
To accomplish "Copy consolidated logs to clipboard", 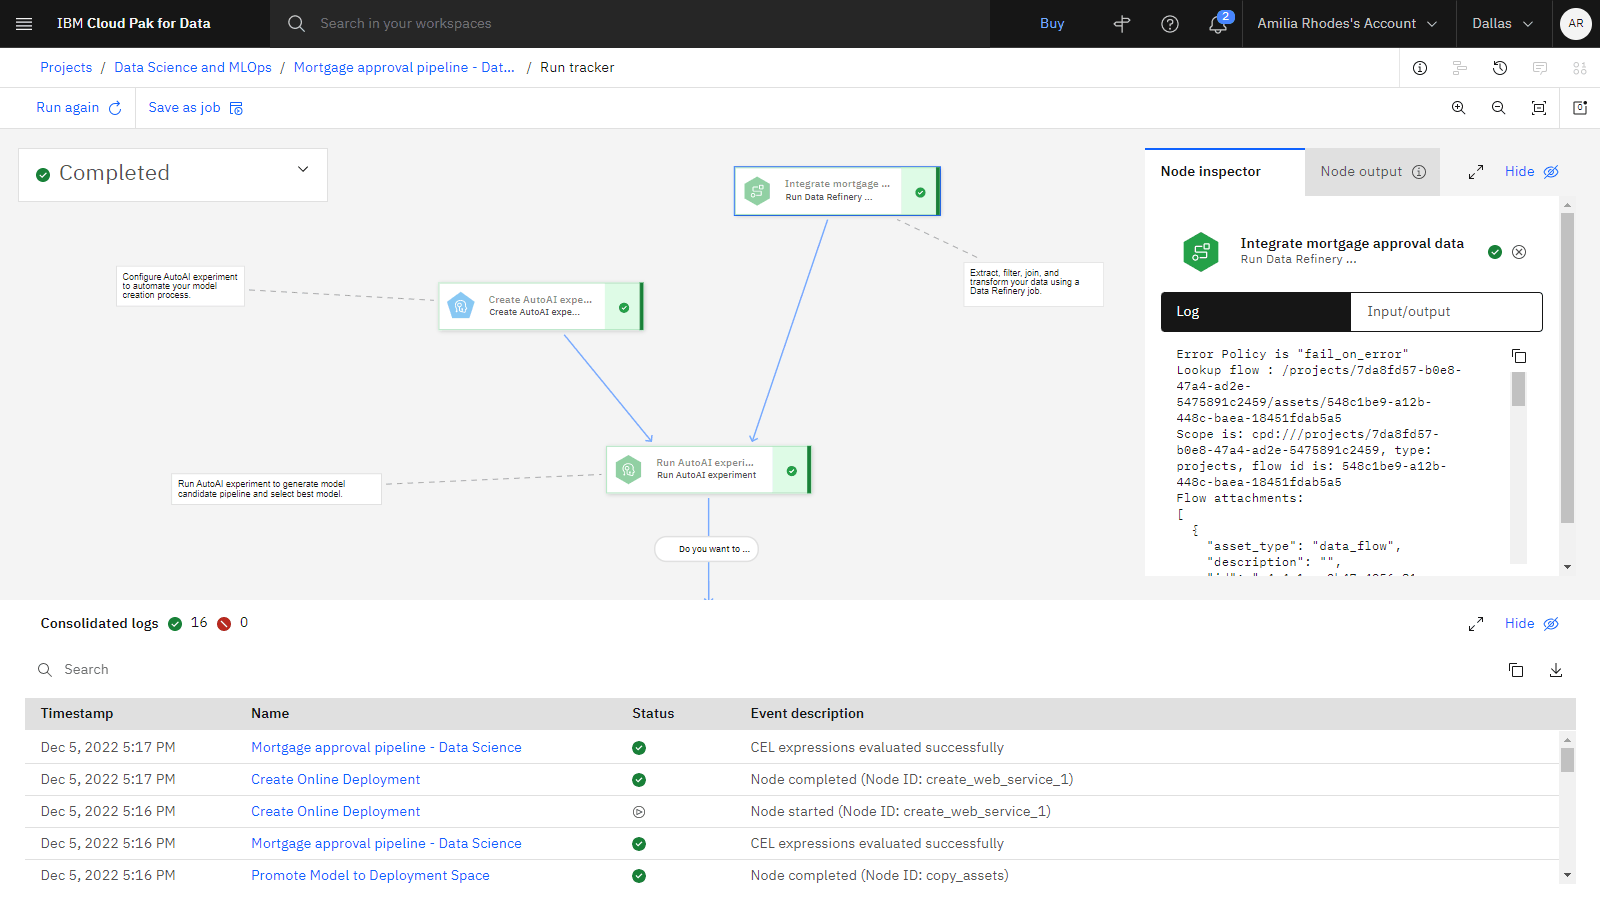I will 1516,670.
